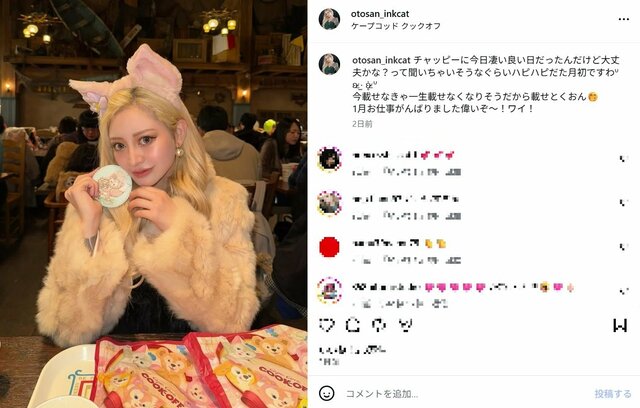Viewport: 640px width, 408px height.
Task: Like the second comment's heart
Action: pyautogui.click(x=623, y=202)
